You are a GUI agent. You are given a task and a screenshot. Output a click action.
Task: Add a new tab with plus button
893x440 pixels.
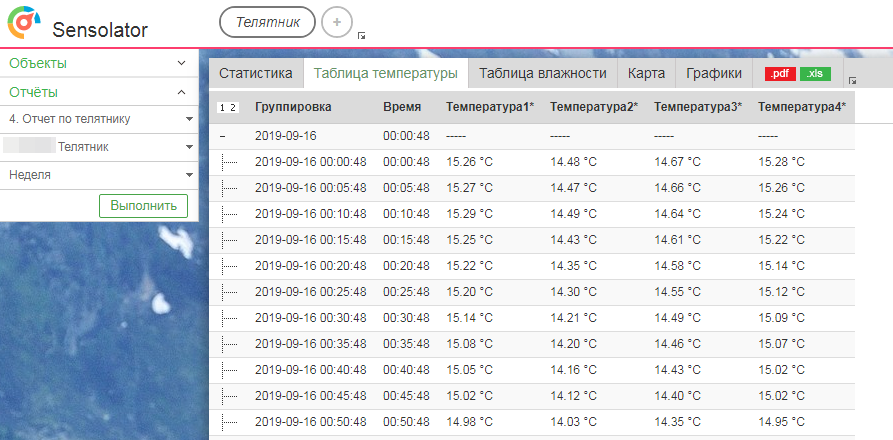pos(337,21)
